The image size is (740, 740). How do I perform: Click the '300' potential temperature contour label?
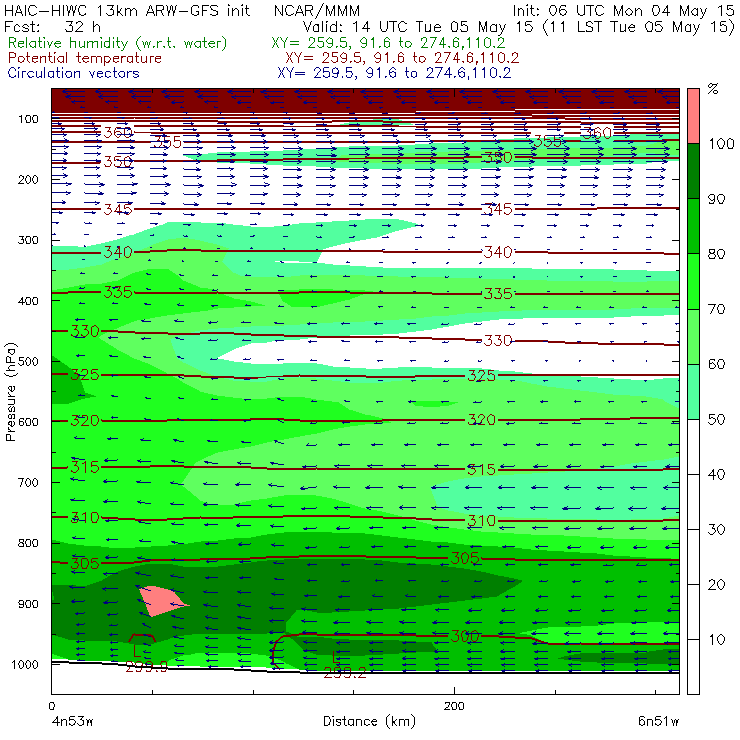click(x=464, y=636)
